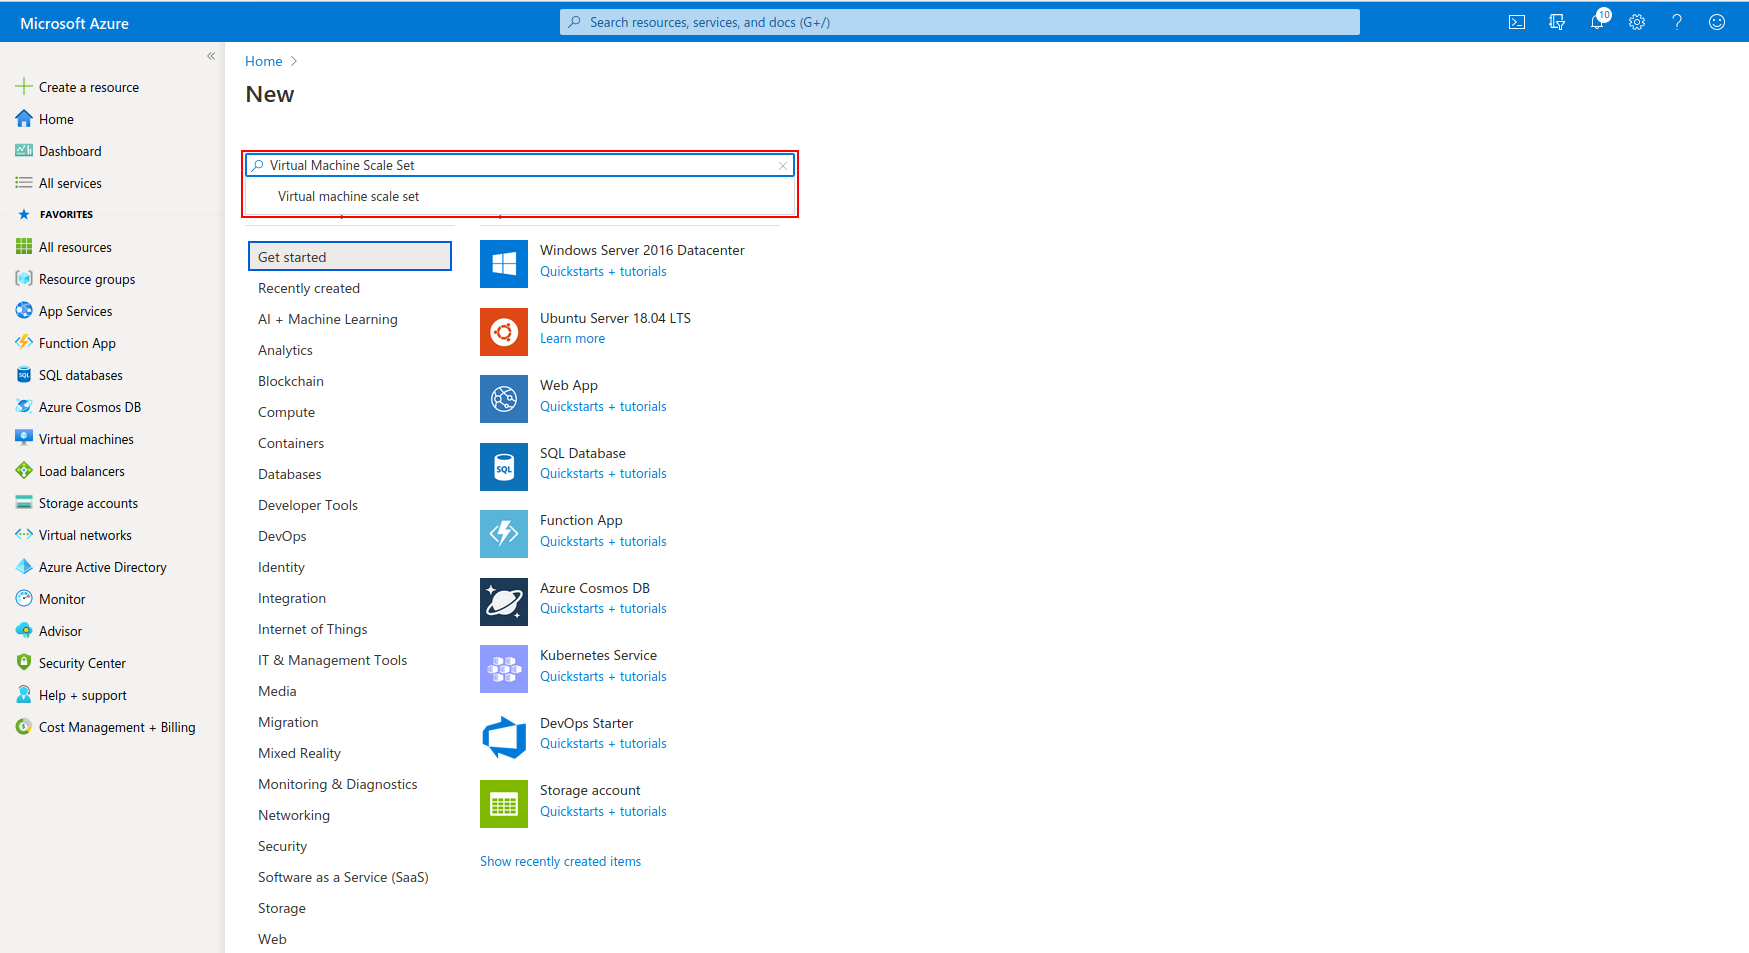The width and height of the screenshot is (1749, 953).
Task: Open the Storage category
Action: pyautogui.click(x=282, y=908)
